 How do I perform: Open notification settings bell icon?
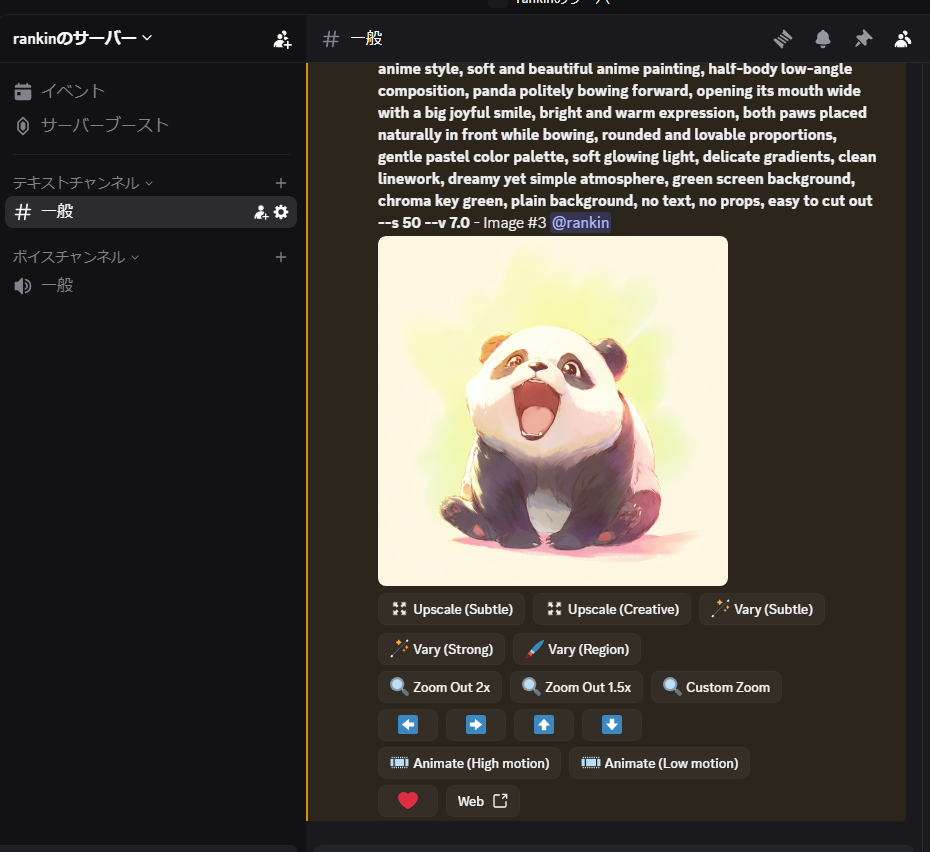click(823, 39)
